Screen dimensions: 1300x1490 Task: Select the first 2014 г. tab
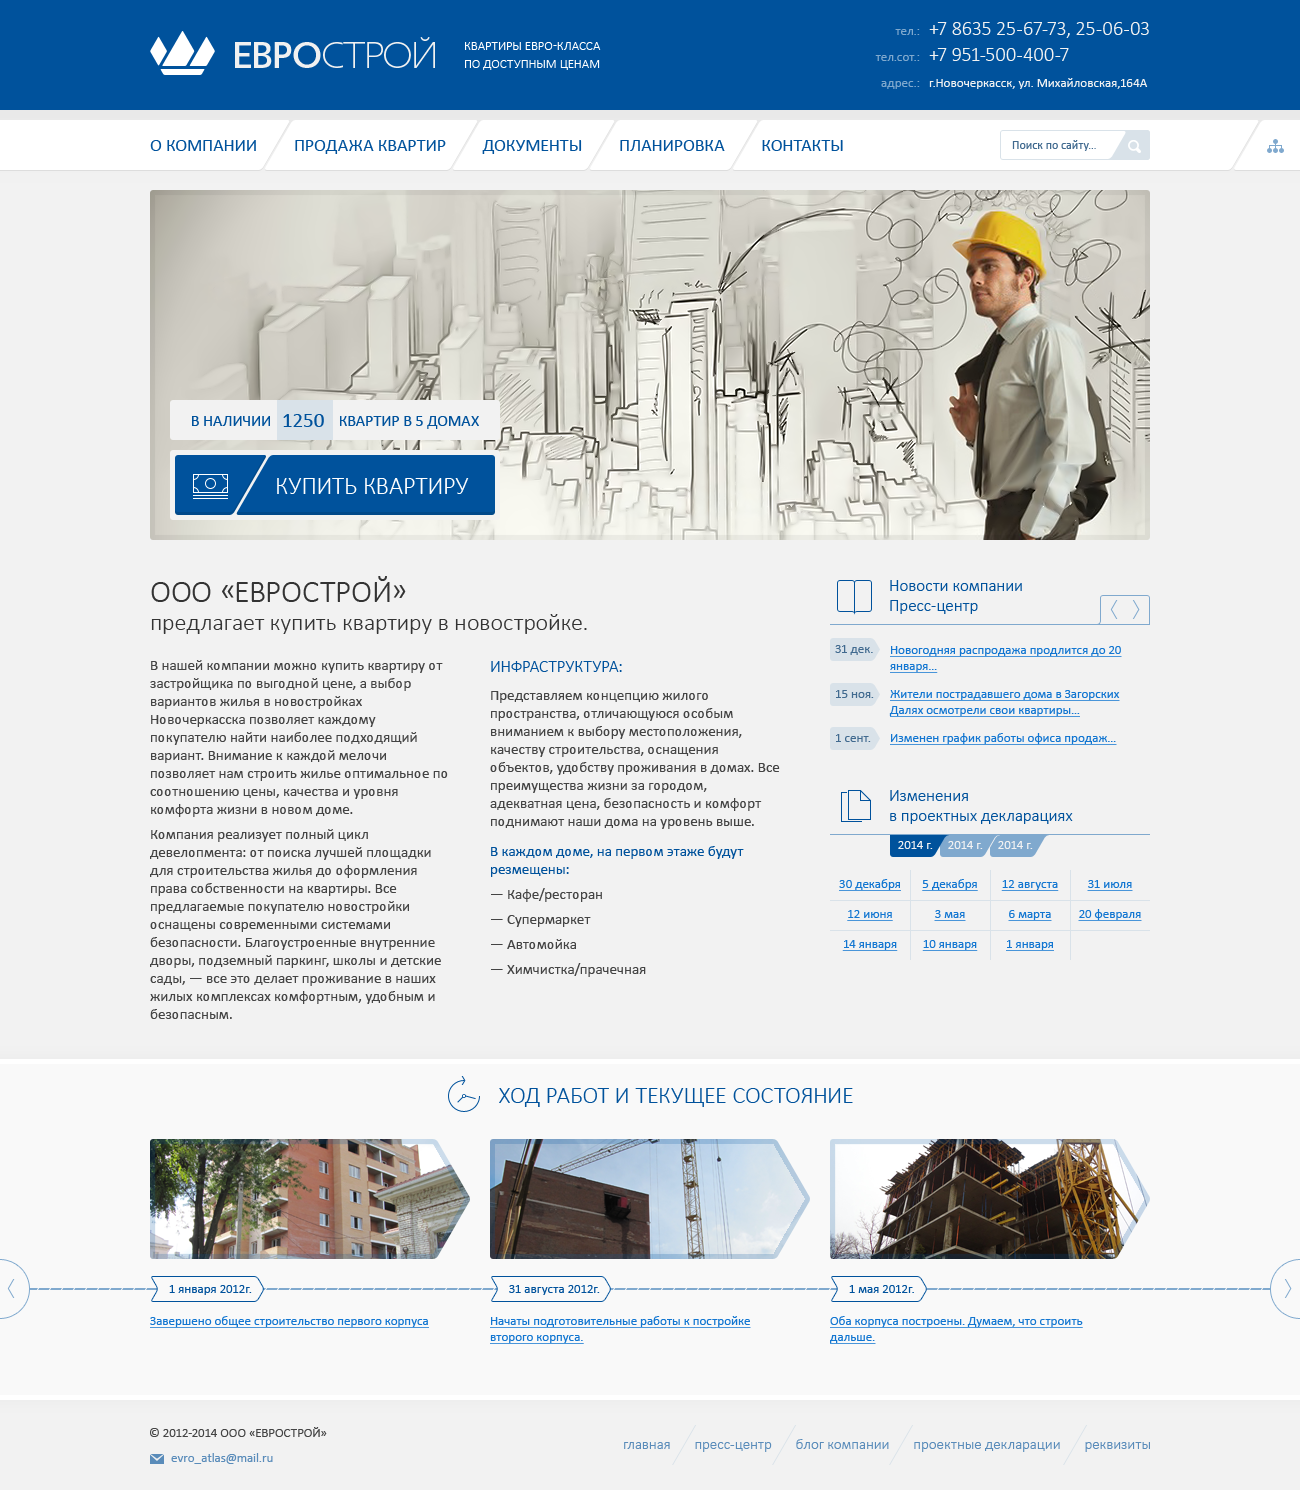914,846
